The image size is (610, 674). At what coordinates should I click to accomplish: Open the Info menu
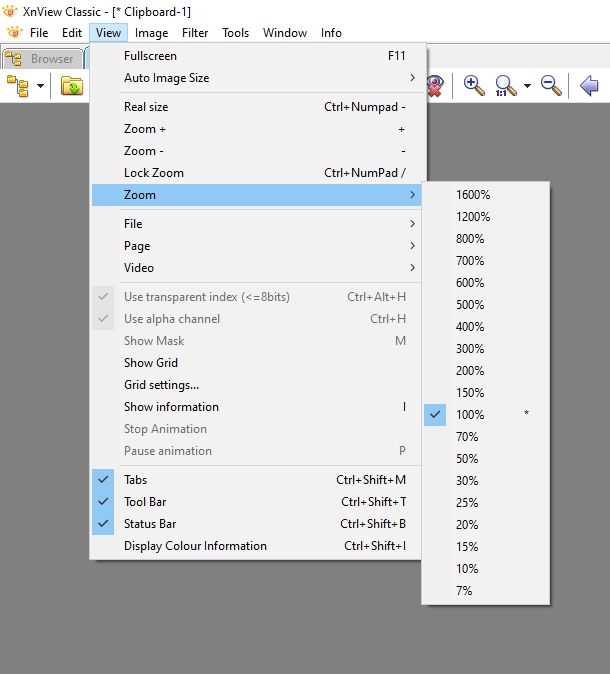pyautogui.click(x=331, y=33)
